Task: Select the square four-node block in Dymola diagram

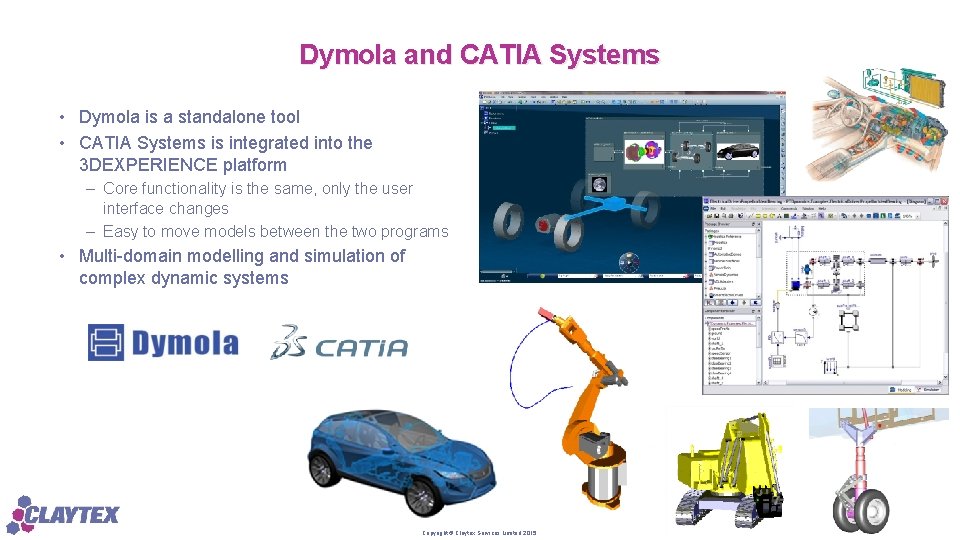Action: tap(849, 320)
